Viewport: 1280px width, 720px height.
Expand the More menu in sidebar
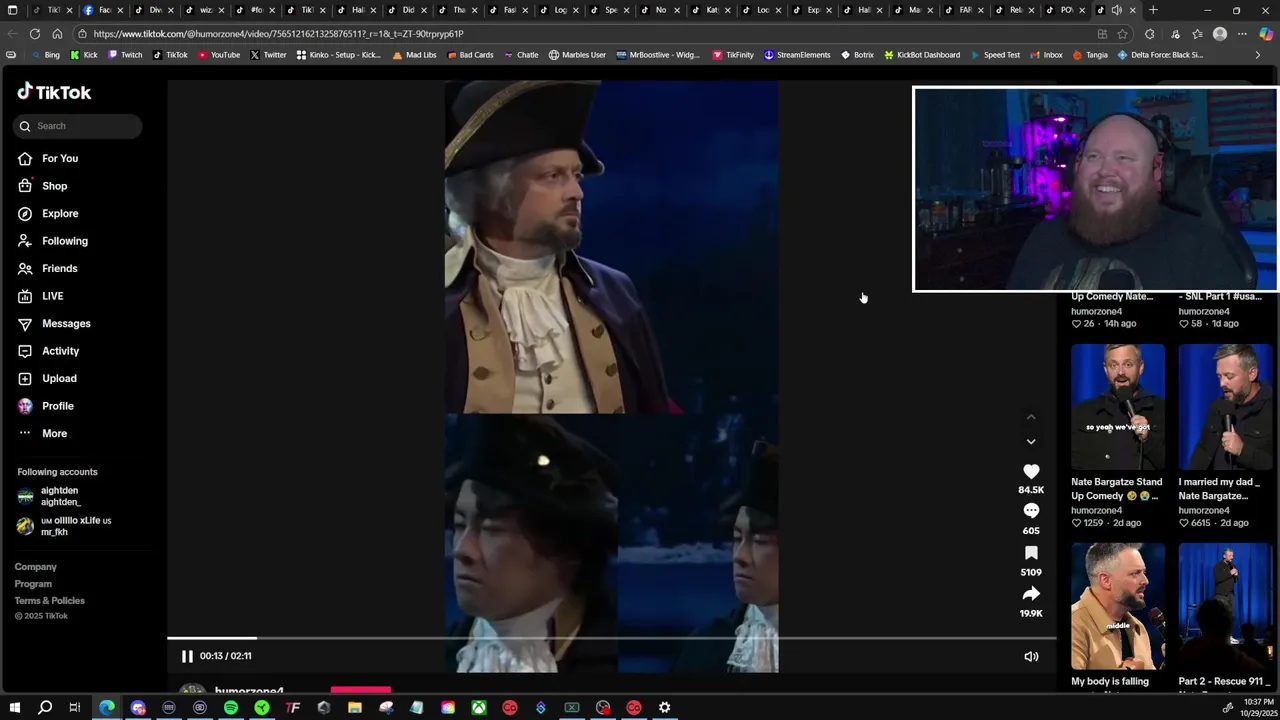click(54, 433)
